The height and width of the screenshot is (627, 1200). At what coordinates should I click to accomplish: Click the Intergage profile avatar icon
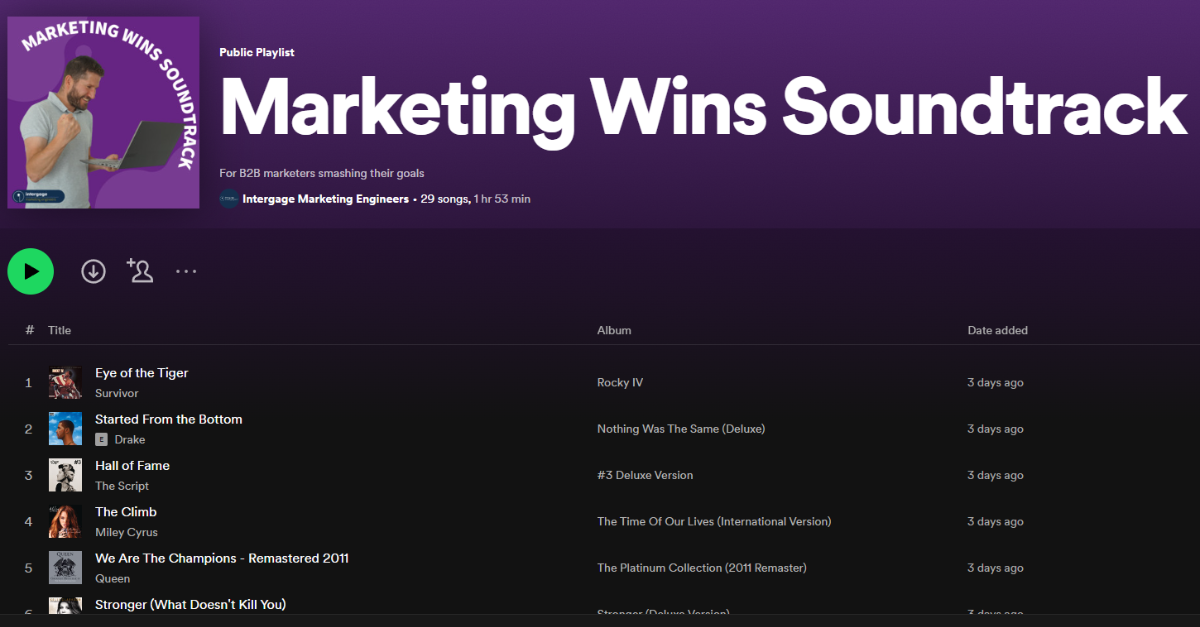[229, 199]
